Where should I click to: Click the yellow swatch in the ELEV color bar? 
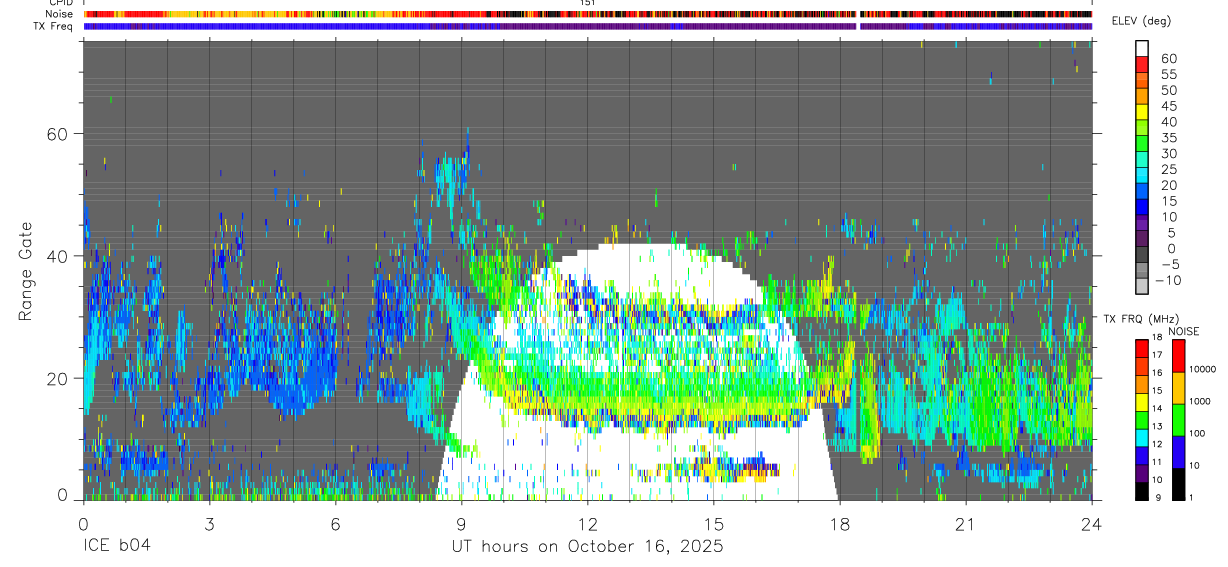[x=1142, y=113]
